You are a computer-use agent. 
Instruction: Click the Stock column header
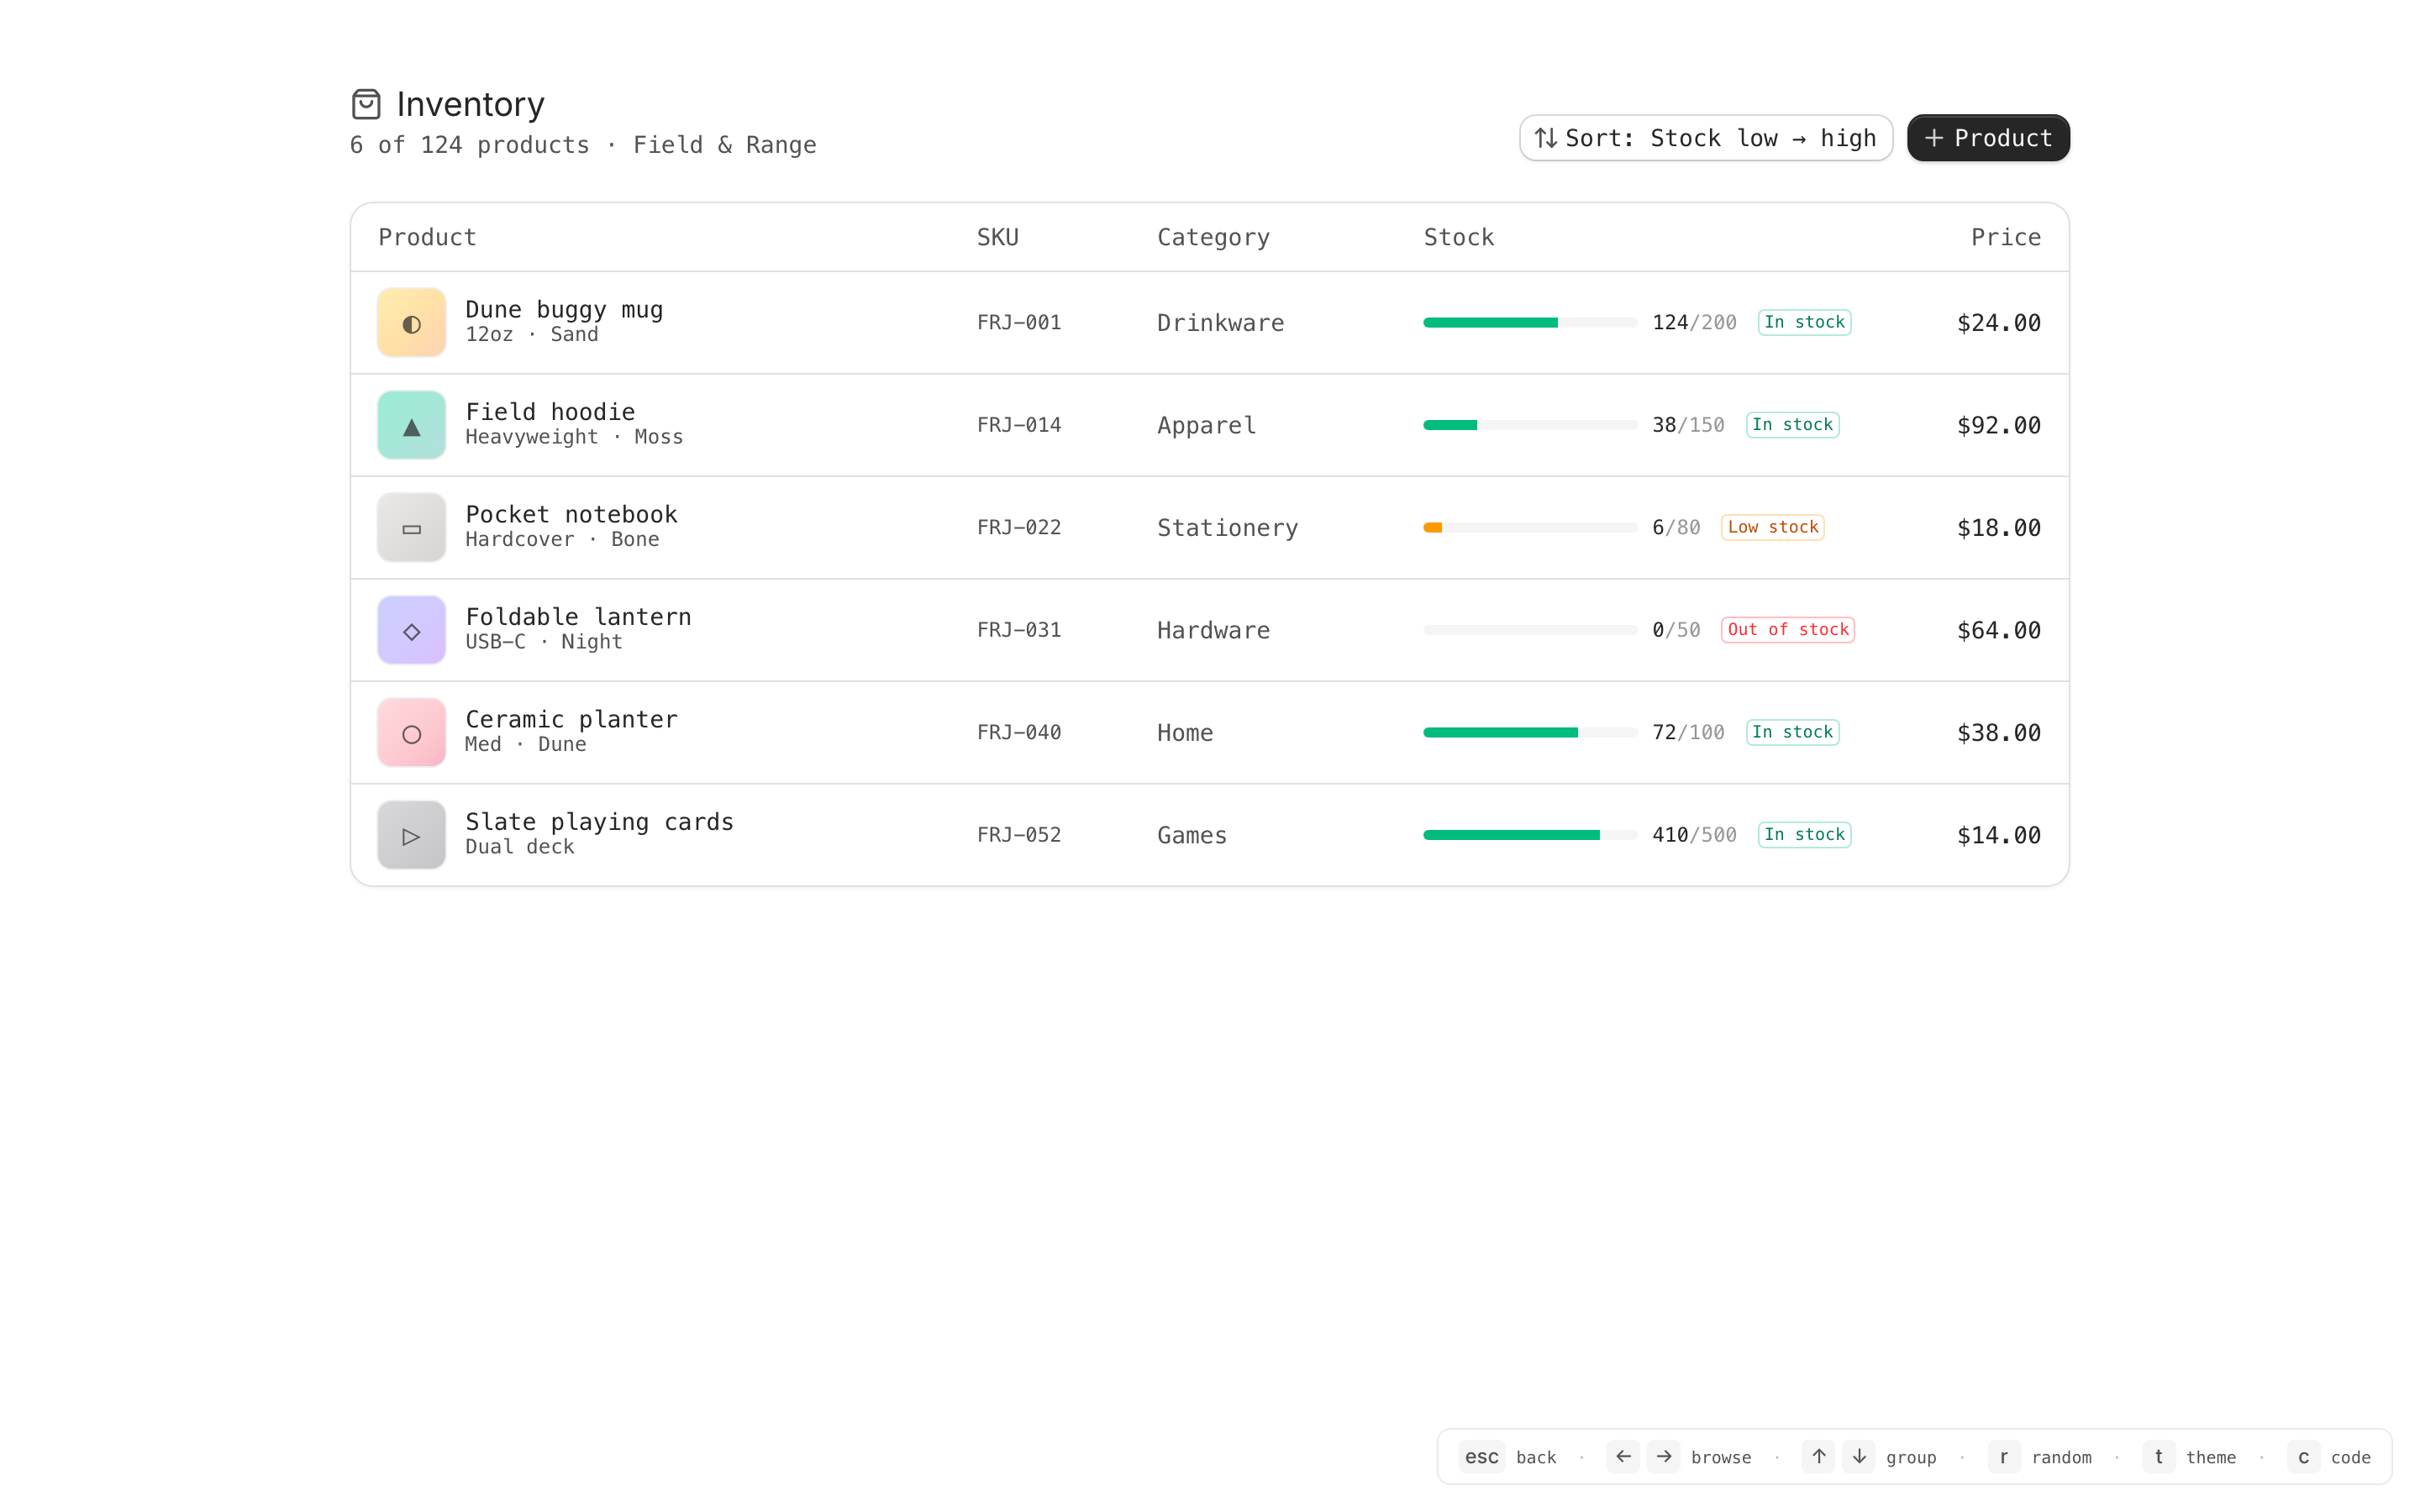click(1458, 237)
